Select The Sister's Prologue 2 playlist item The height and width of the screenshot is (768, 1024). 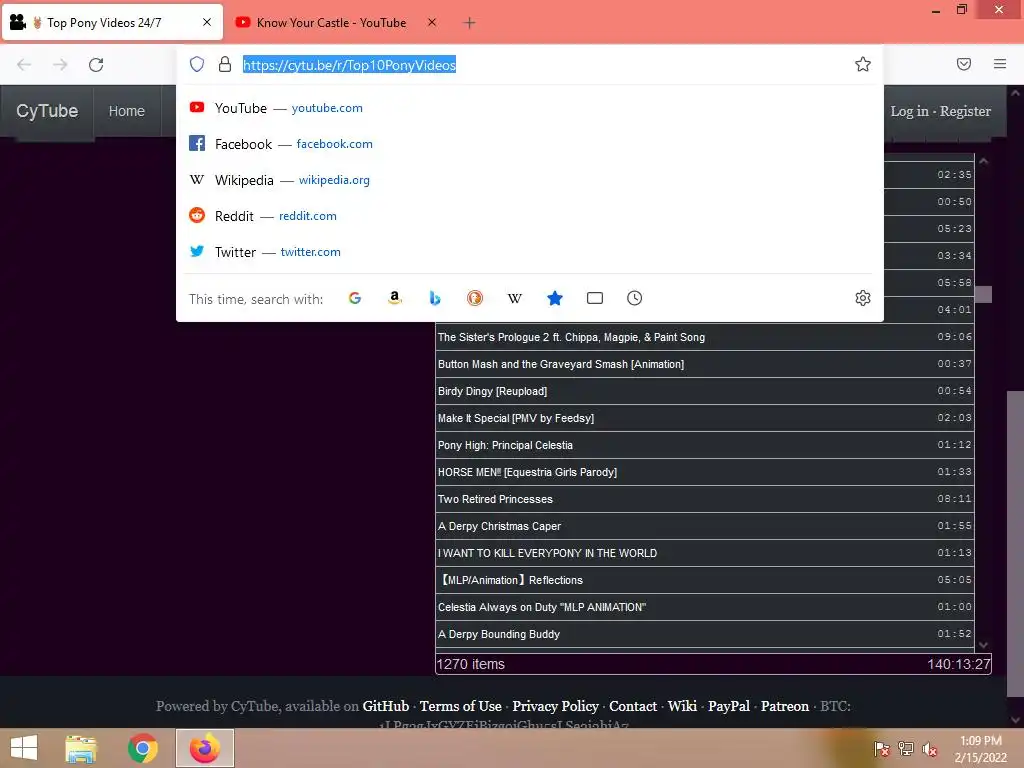tap(705, 337)
